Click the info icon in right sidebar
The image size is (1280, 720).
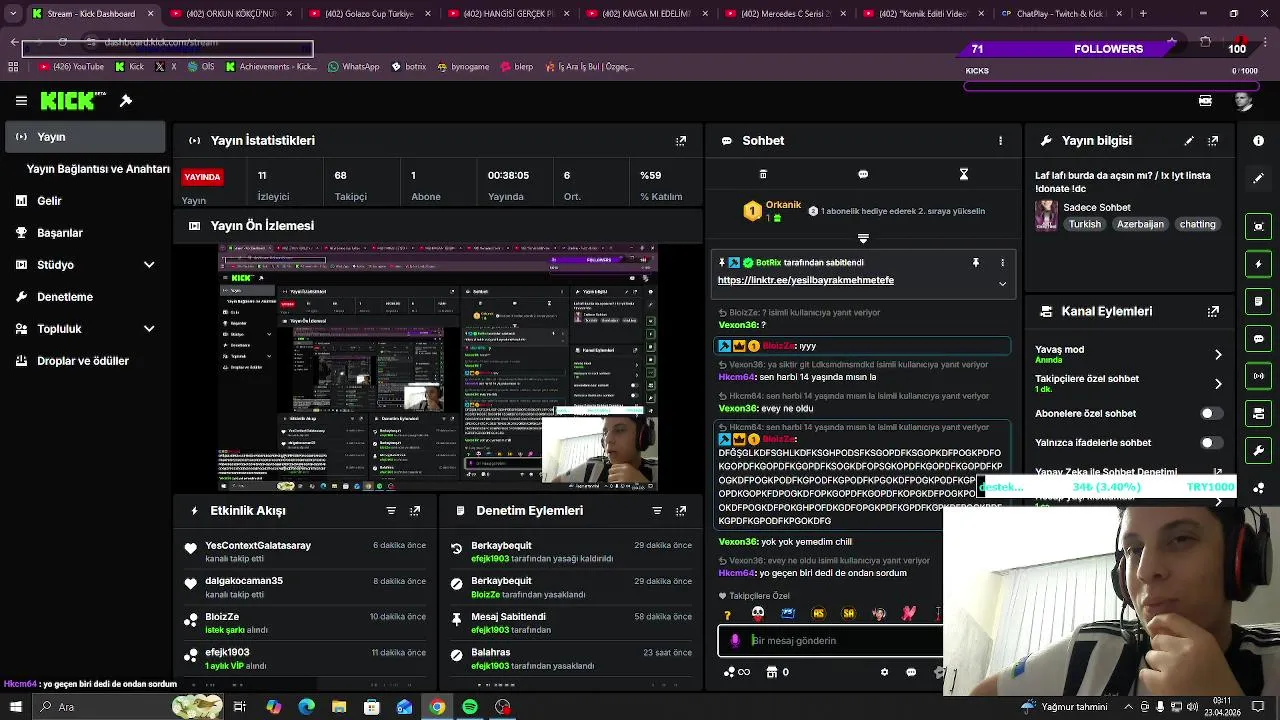coord(1259,141)
